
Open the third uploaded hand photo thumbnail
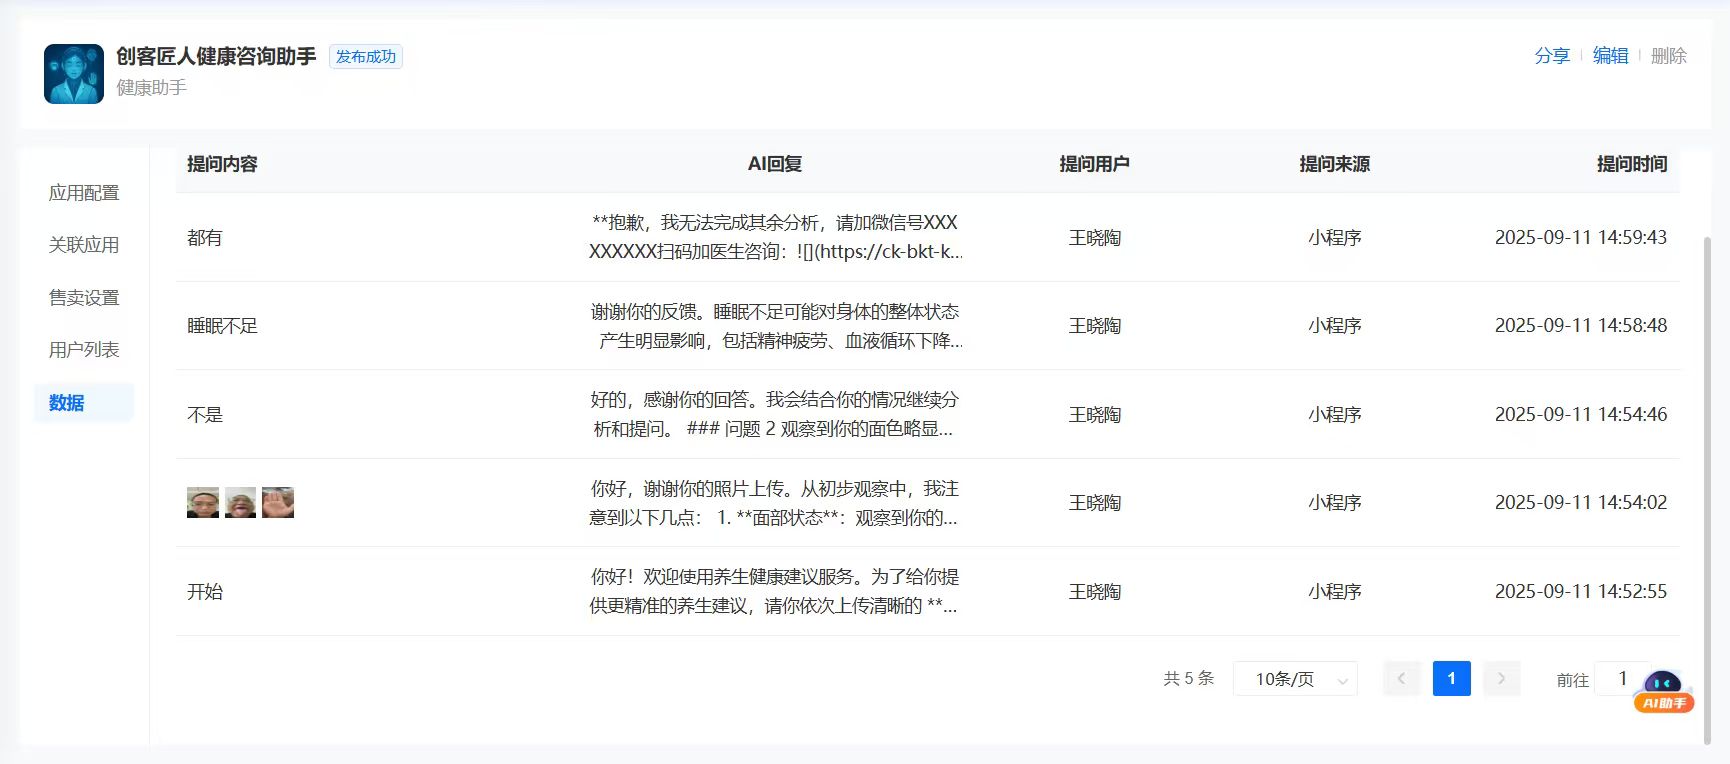pyautogui.click(x=278, y=502)
